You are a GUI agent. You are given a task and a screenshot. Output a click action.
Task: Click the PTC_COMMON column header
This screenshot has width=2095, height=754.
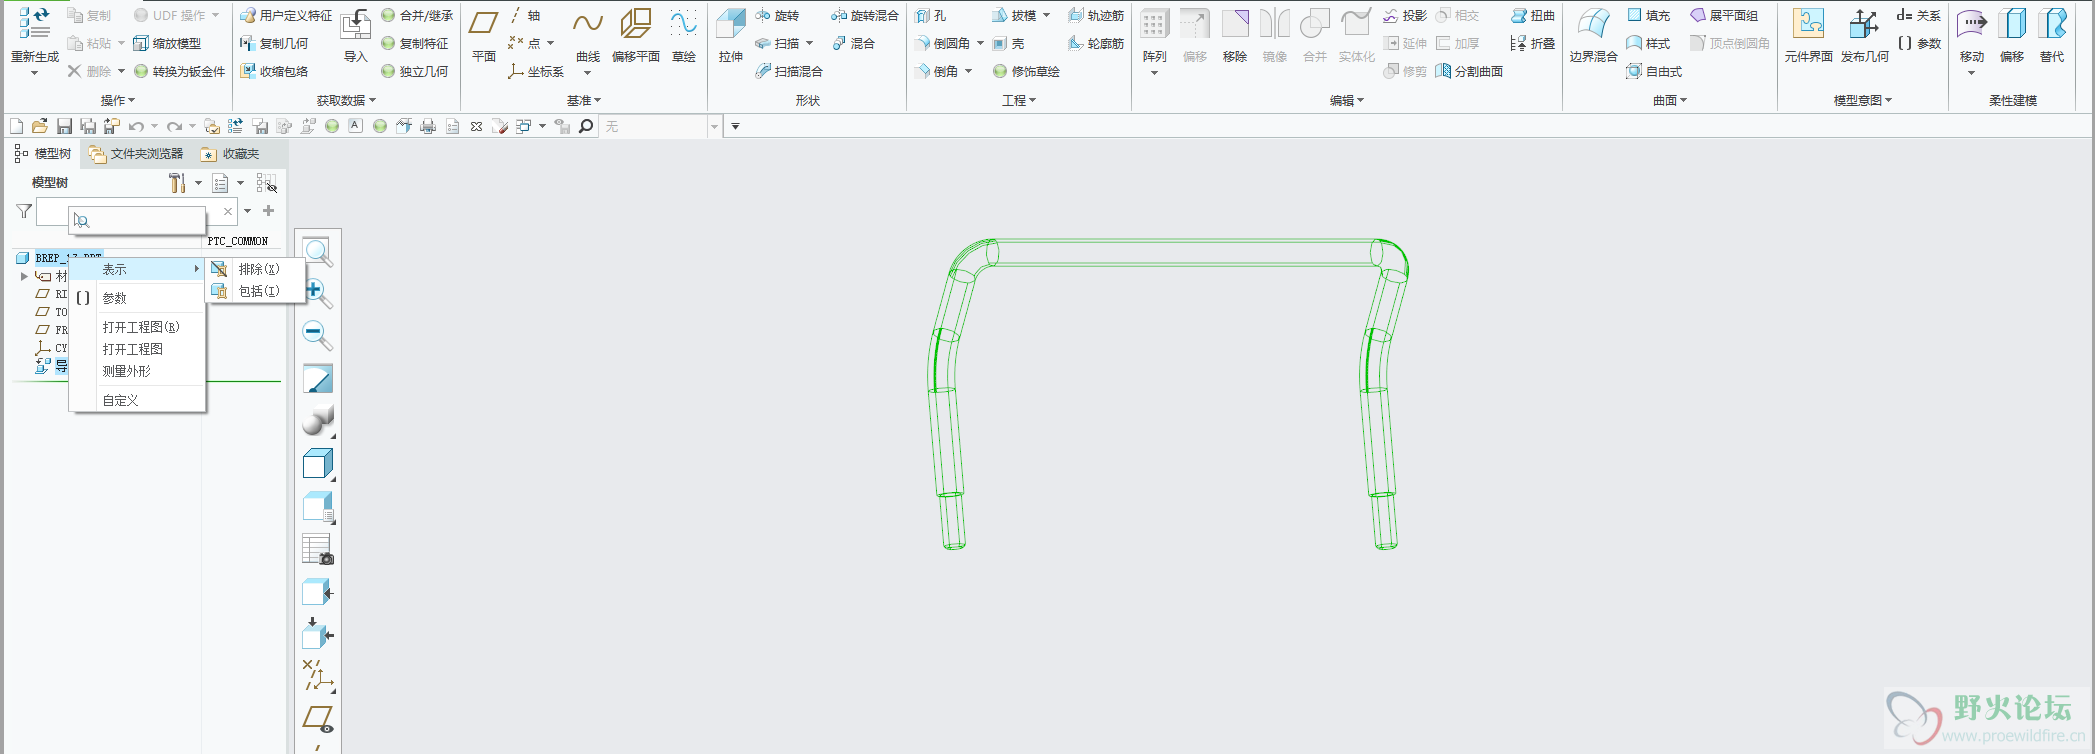238,241
